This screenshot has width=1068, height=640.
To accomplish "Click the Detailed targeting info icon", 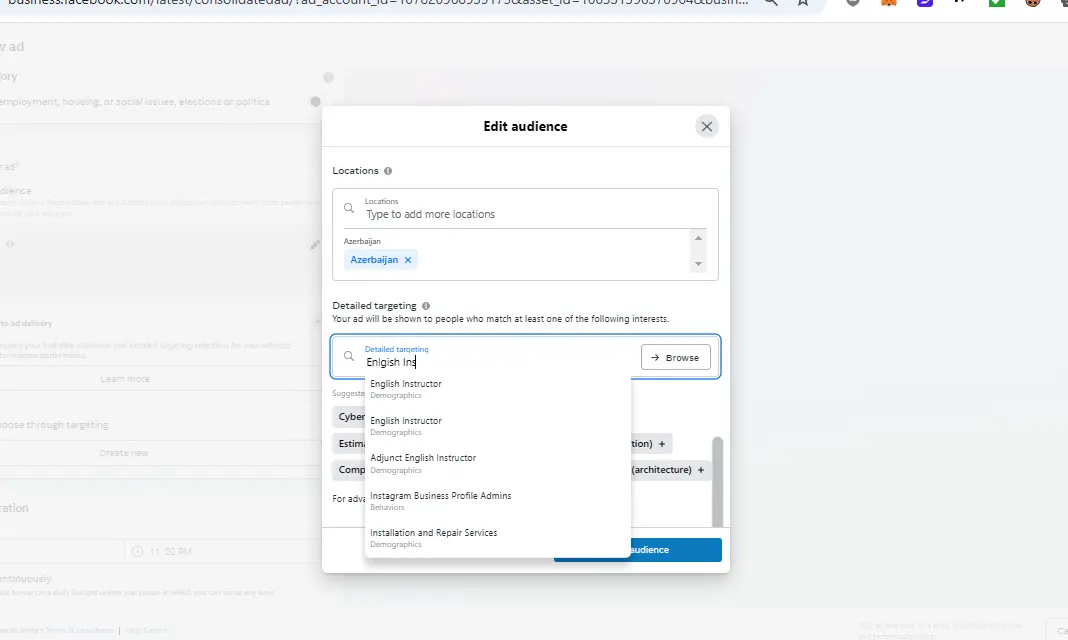I will pos(426,306).
